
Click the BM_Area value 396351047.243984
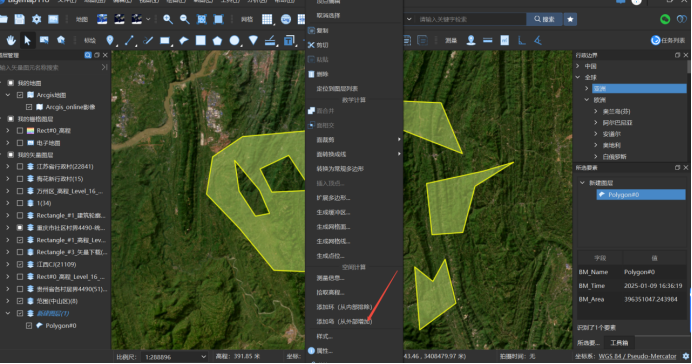click(651, 299)
